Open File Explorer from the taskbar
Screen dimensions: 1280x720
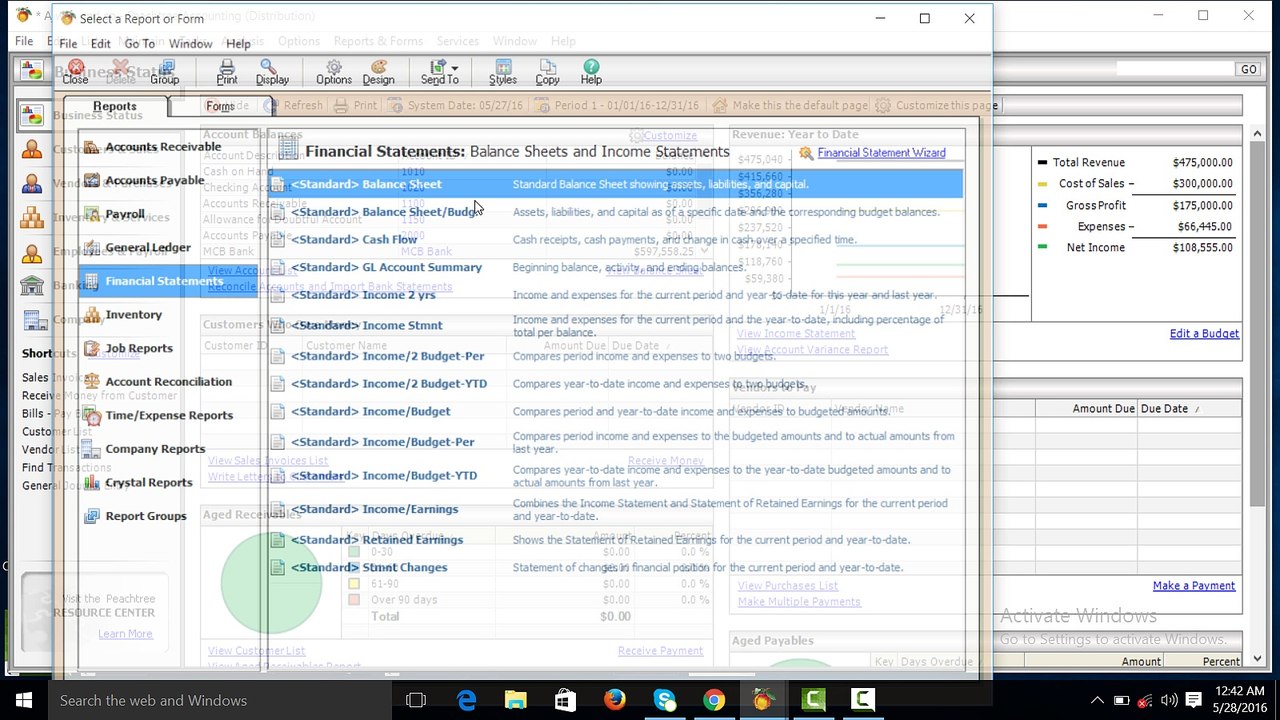(515, 700)
